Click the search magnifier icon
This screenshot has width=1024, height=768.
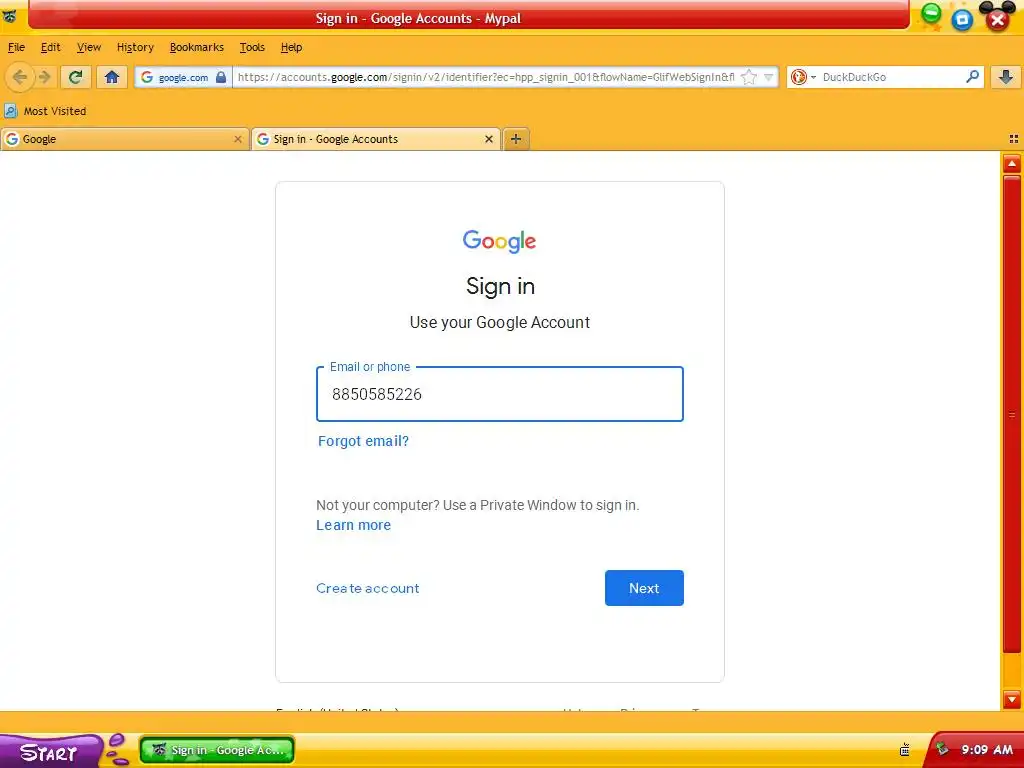point(972,76)
